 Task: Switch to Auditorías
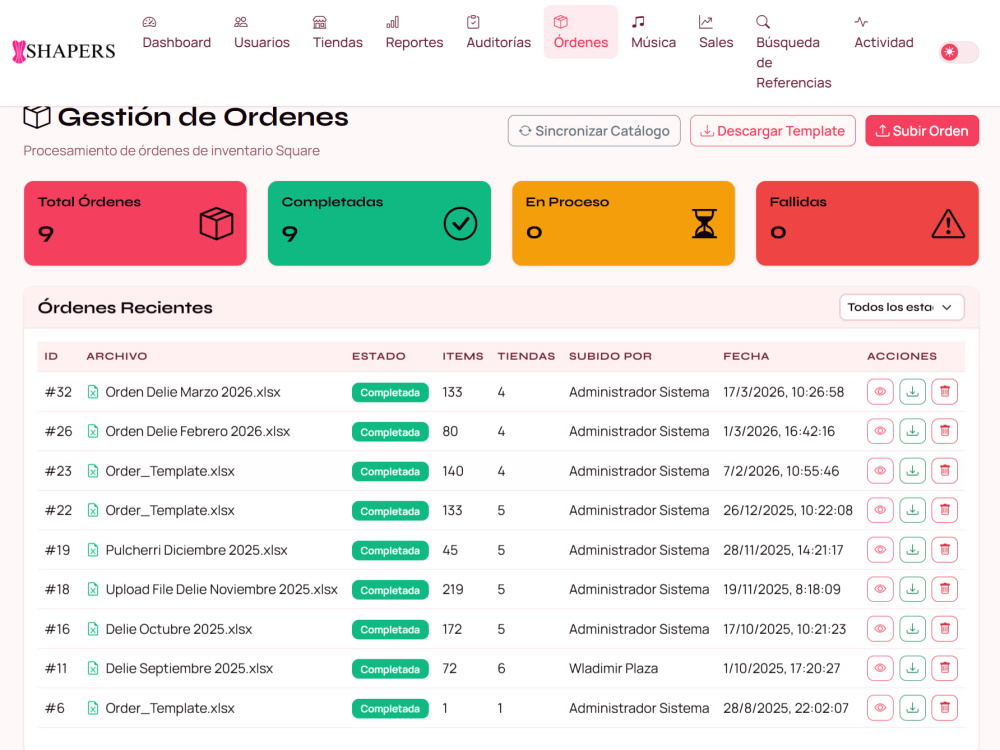click(498, 33)
